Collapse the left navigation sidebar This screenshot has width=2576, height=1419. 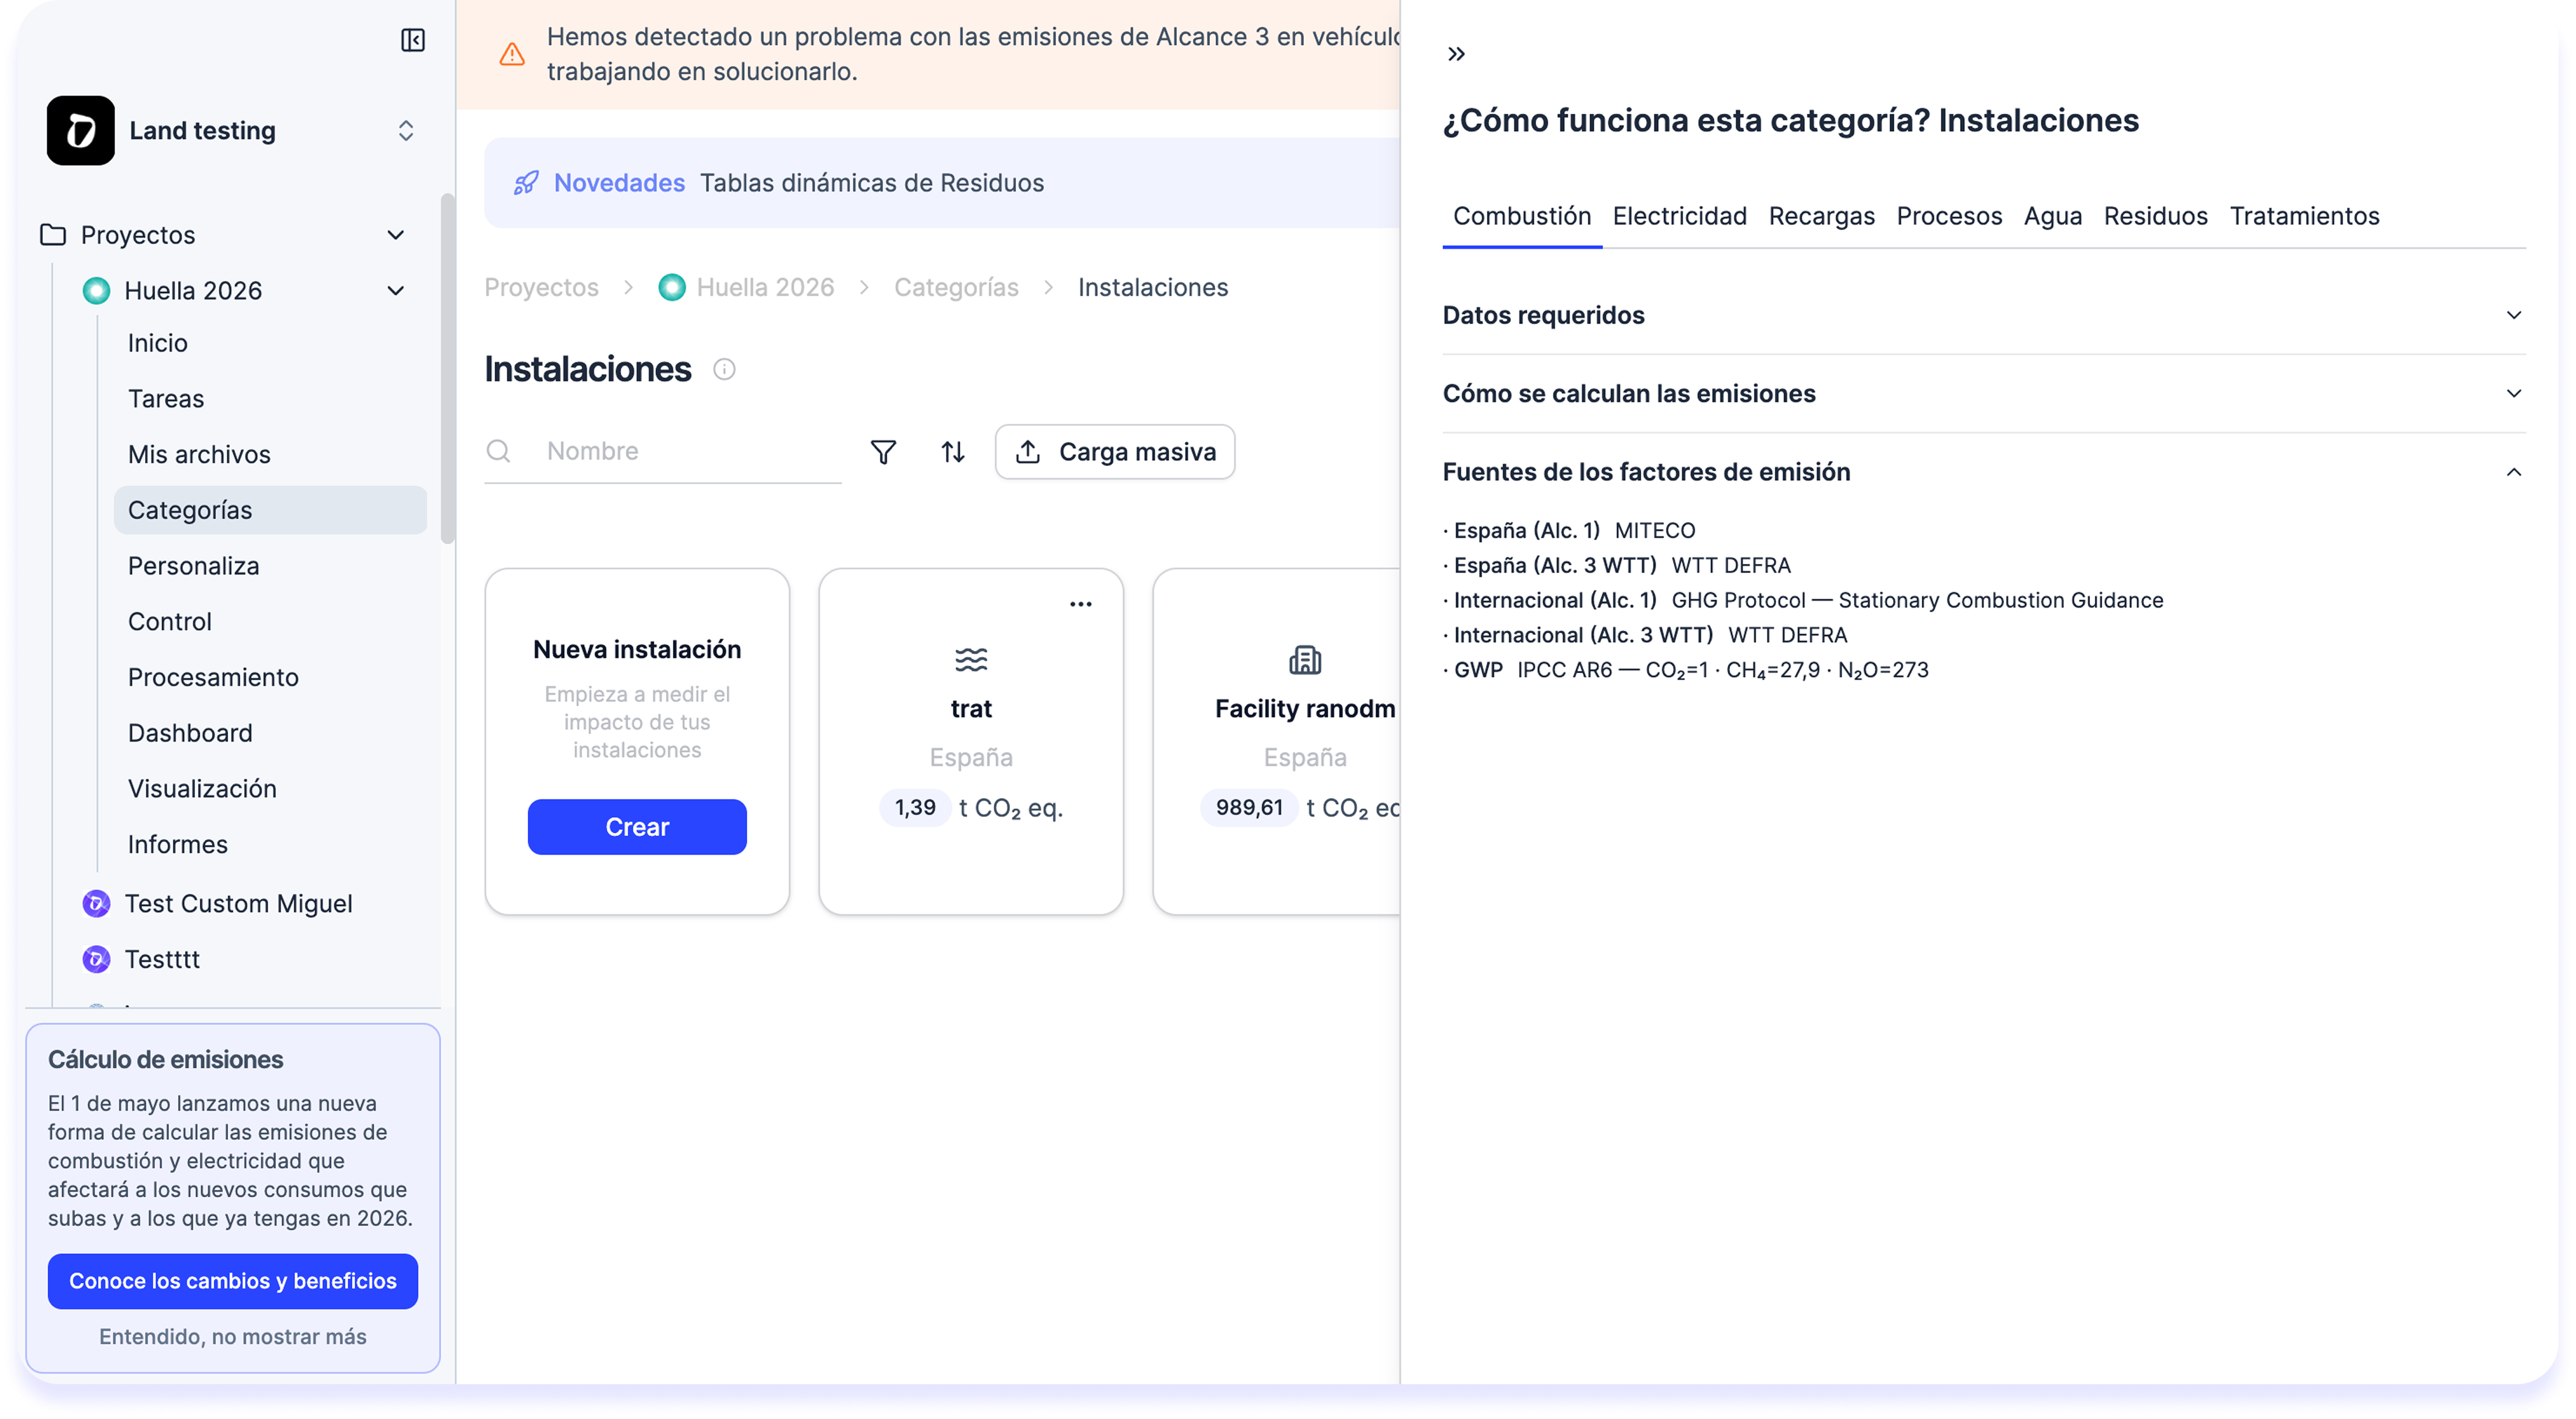412,40
